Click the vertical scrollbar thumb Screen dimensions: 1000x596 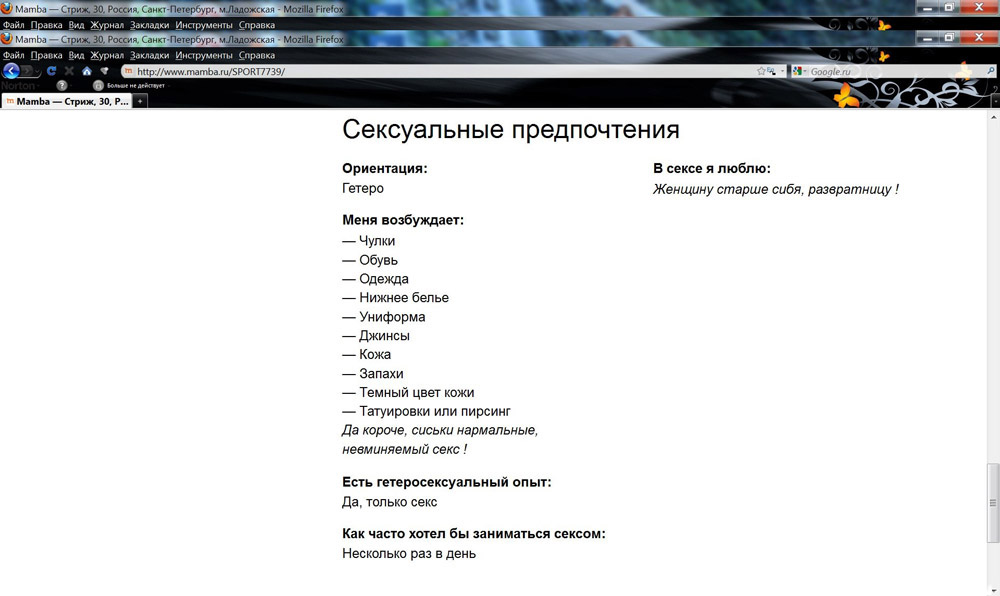pyautogui.click(x=993, y=488)
